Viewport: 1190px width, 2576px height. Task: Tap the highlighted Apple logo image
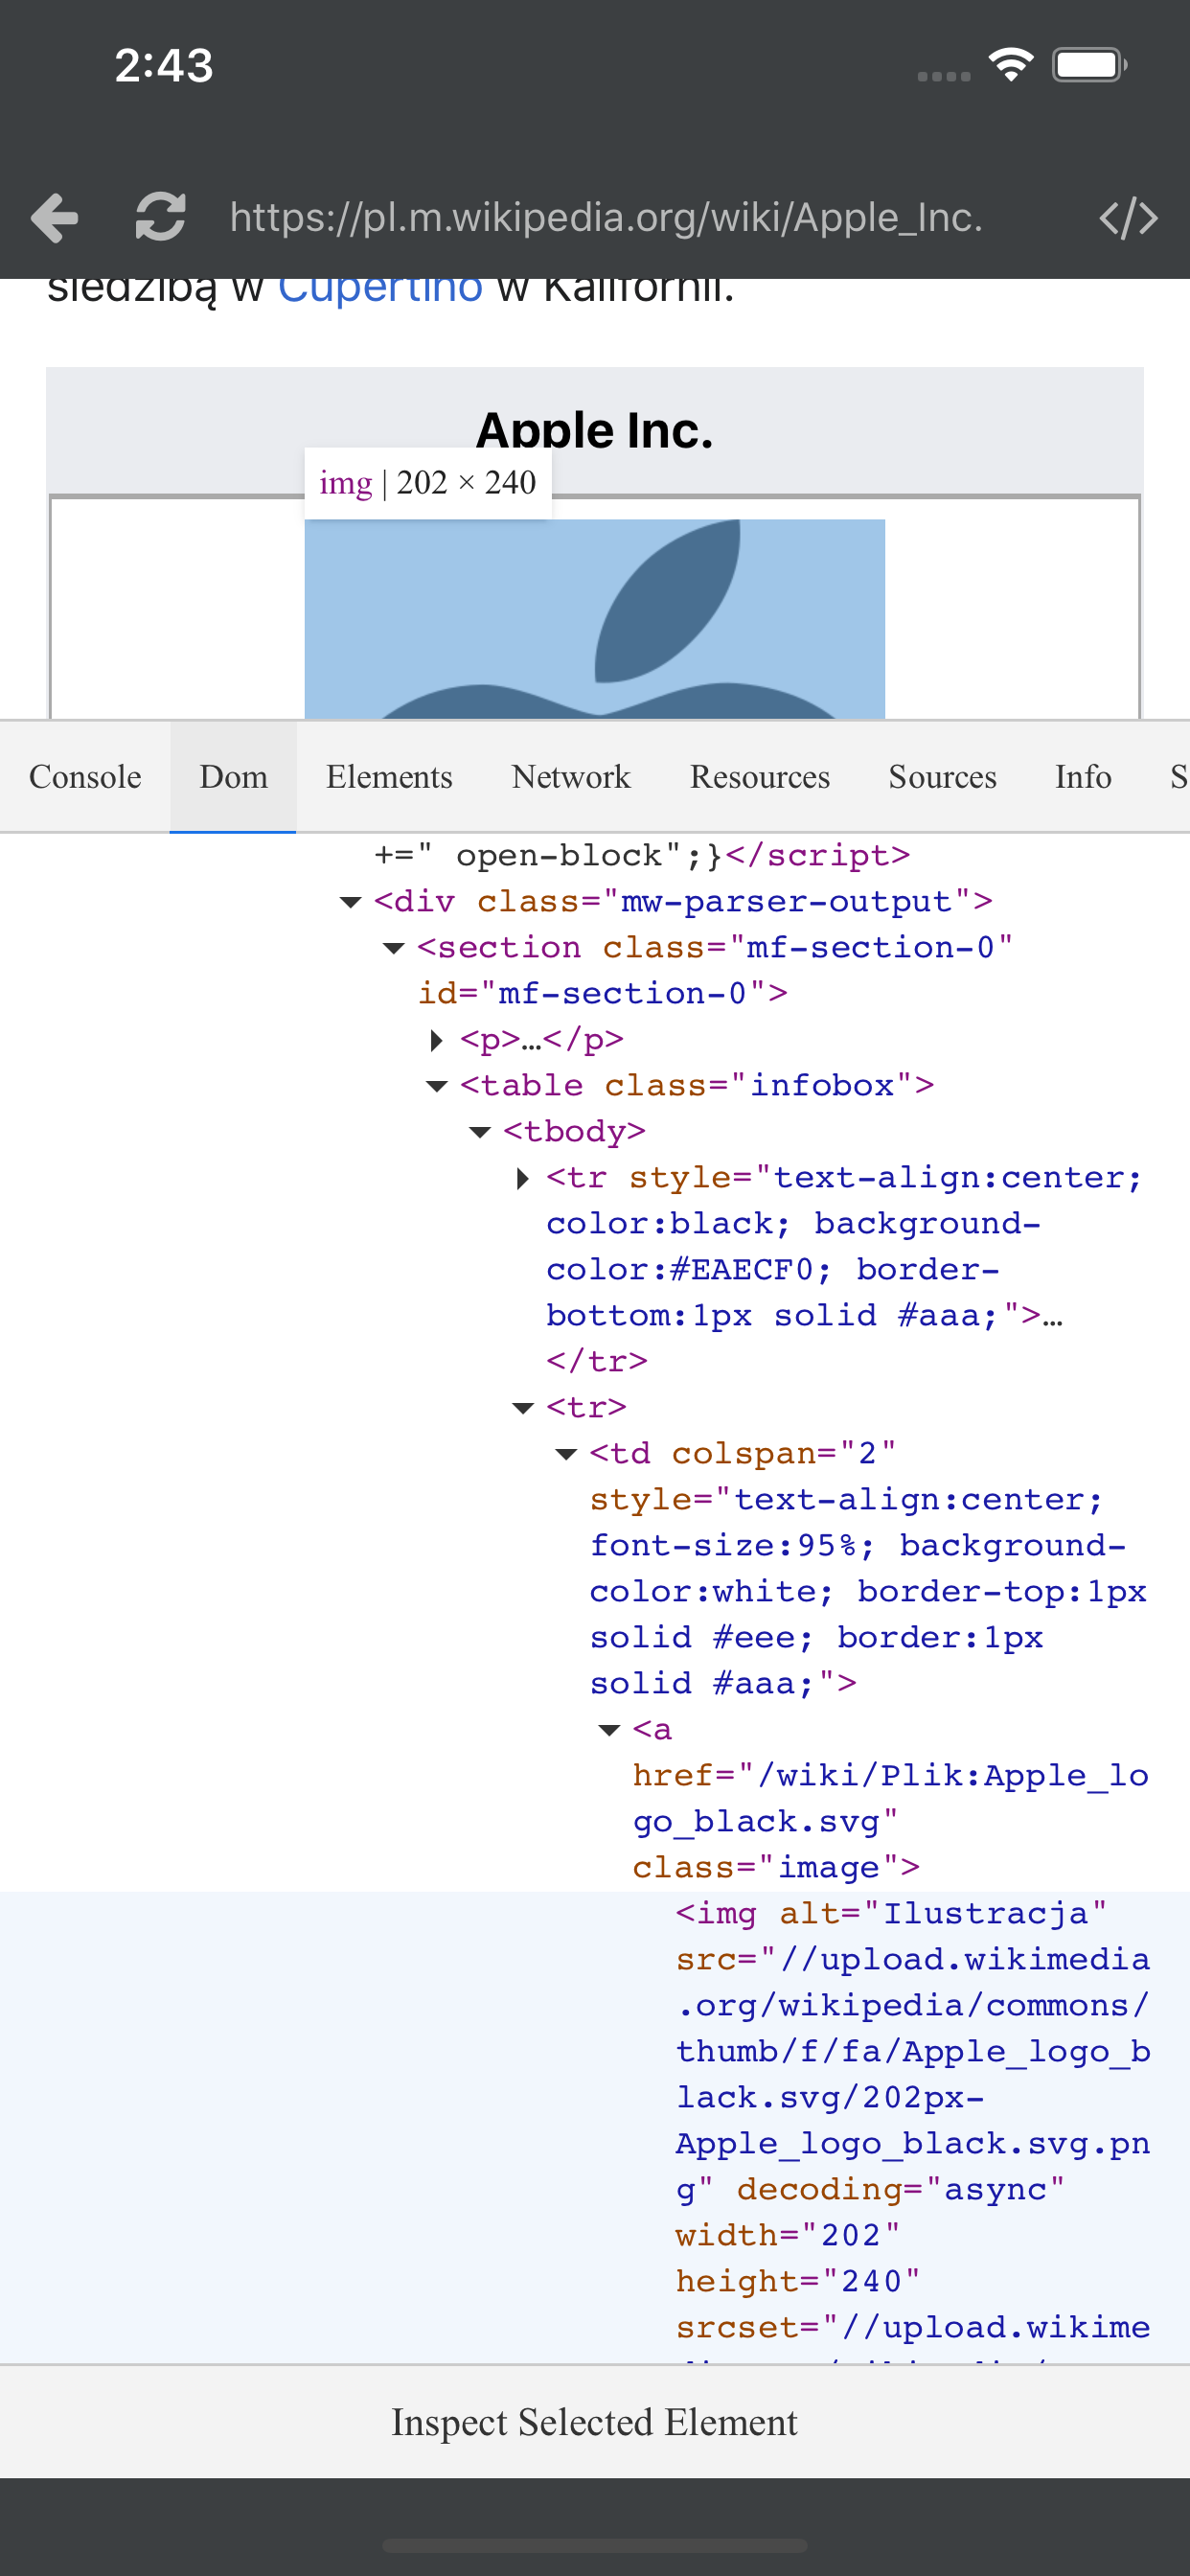[x=594, y=618]
